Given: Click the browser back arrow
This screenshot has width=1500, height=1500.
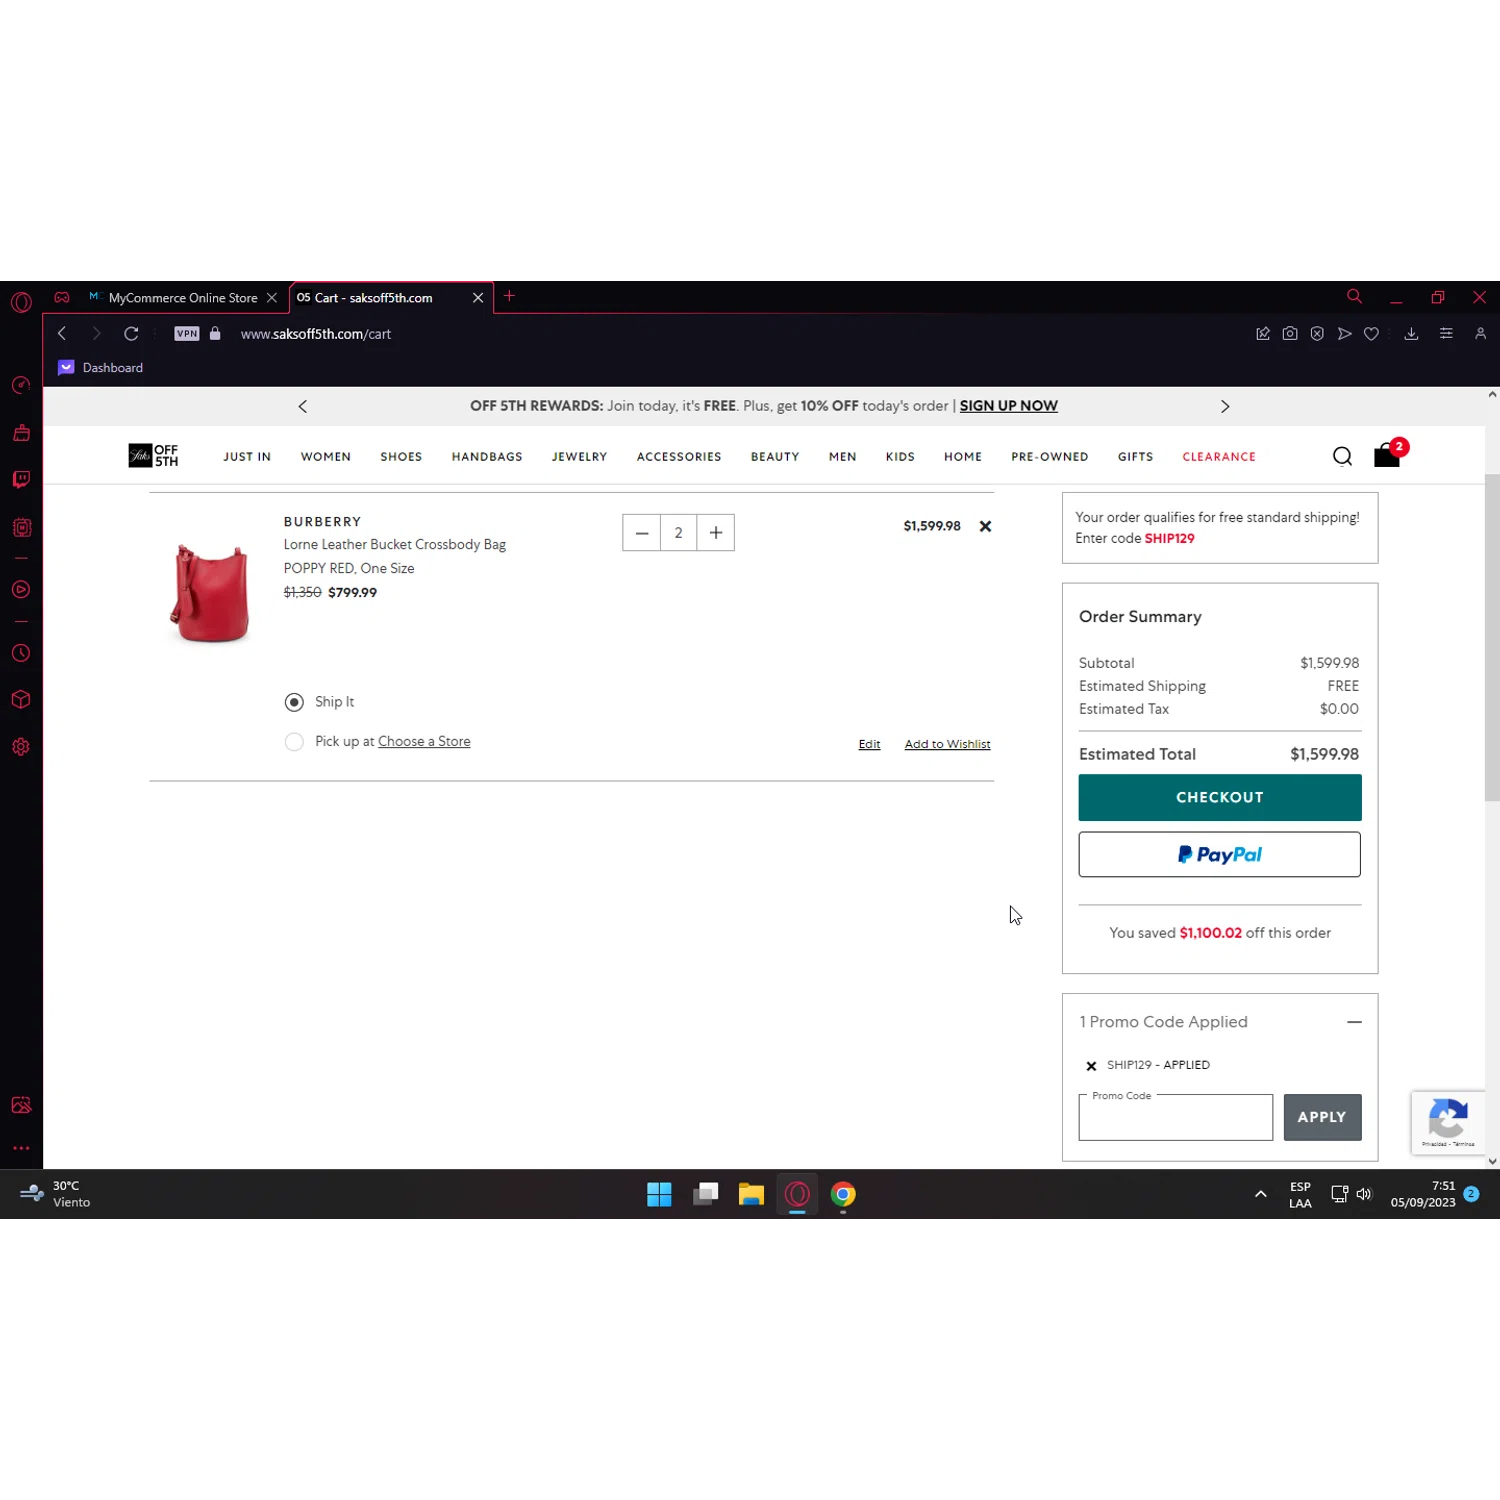Looking at the screenshot, I should tap(62, 334).
